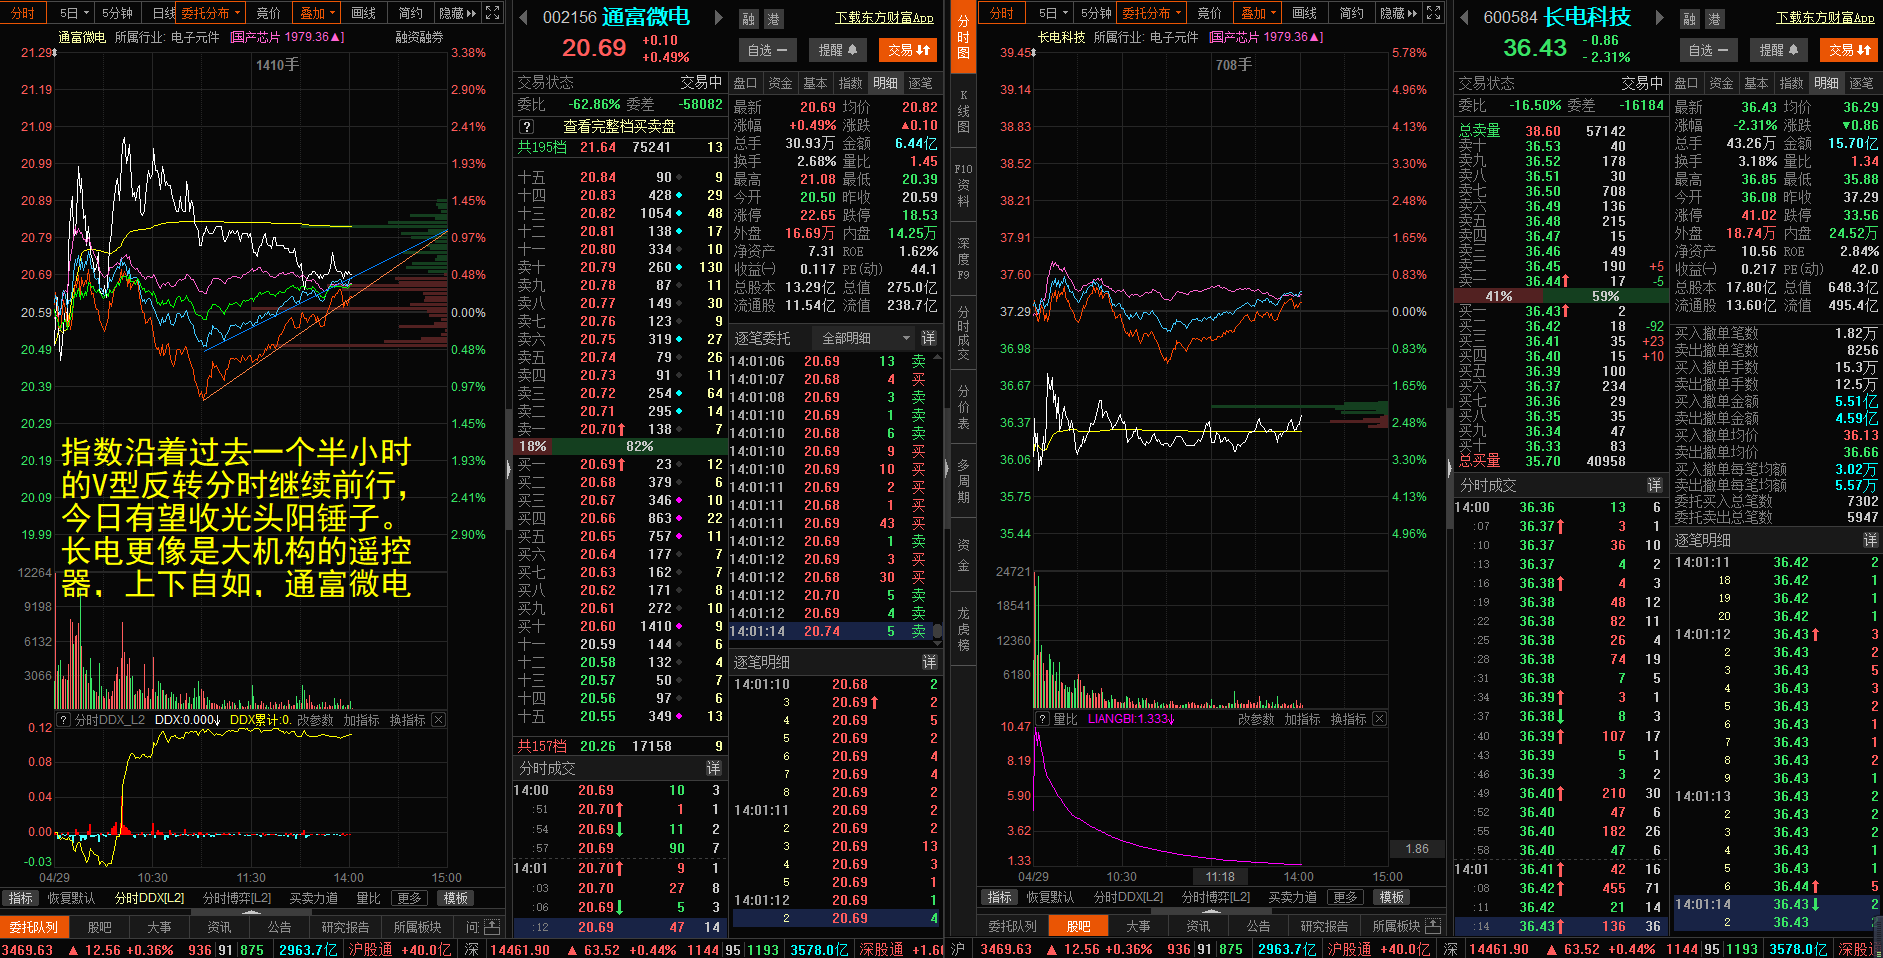
Task: Click 沪股通 +40.0亿 in left status bar
Action: pyautogui.click(x=399, y=949)
